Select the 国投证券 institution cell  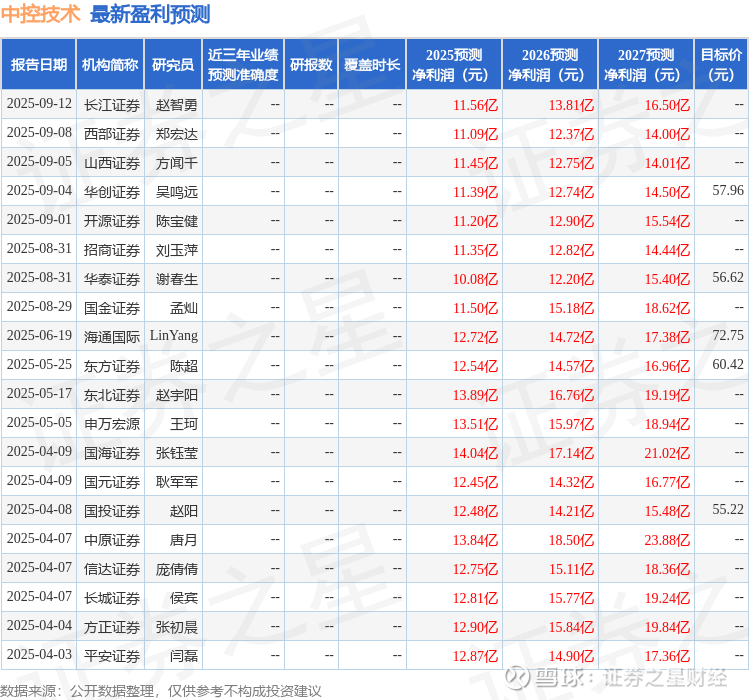point(112,511)
